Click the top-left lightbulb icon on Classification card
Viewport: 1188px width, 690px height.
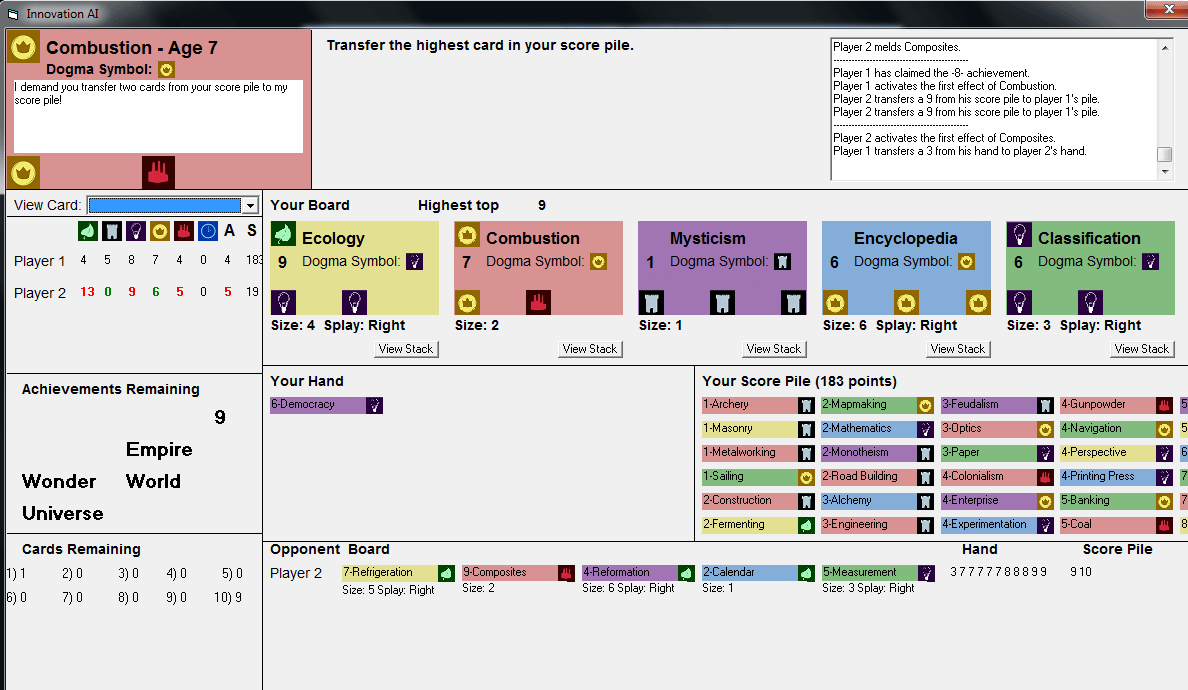pyautogui.click(x=1018, y=233)
